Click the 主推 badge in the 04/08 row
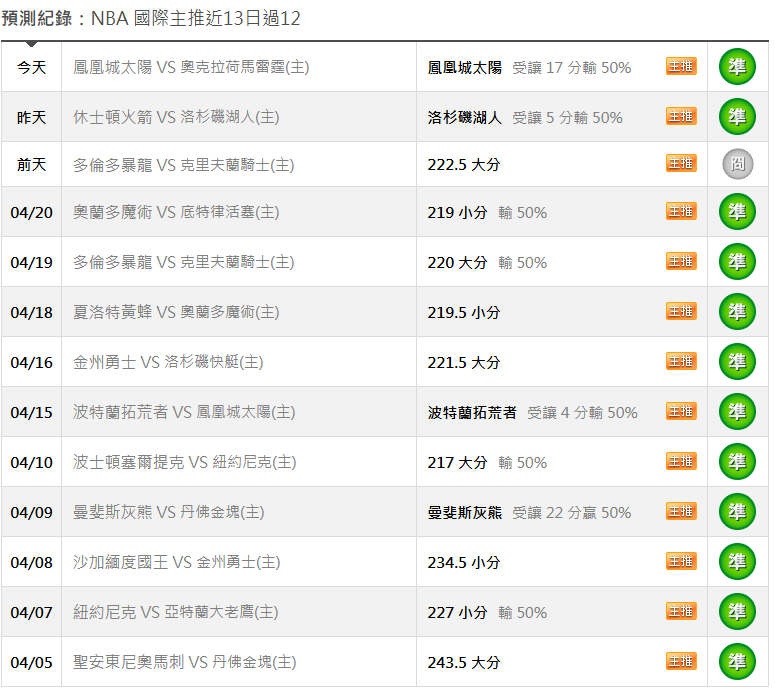The height and width of the screenshot is (692, 775). coord(681,561)
